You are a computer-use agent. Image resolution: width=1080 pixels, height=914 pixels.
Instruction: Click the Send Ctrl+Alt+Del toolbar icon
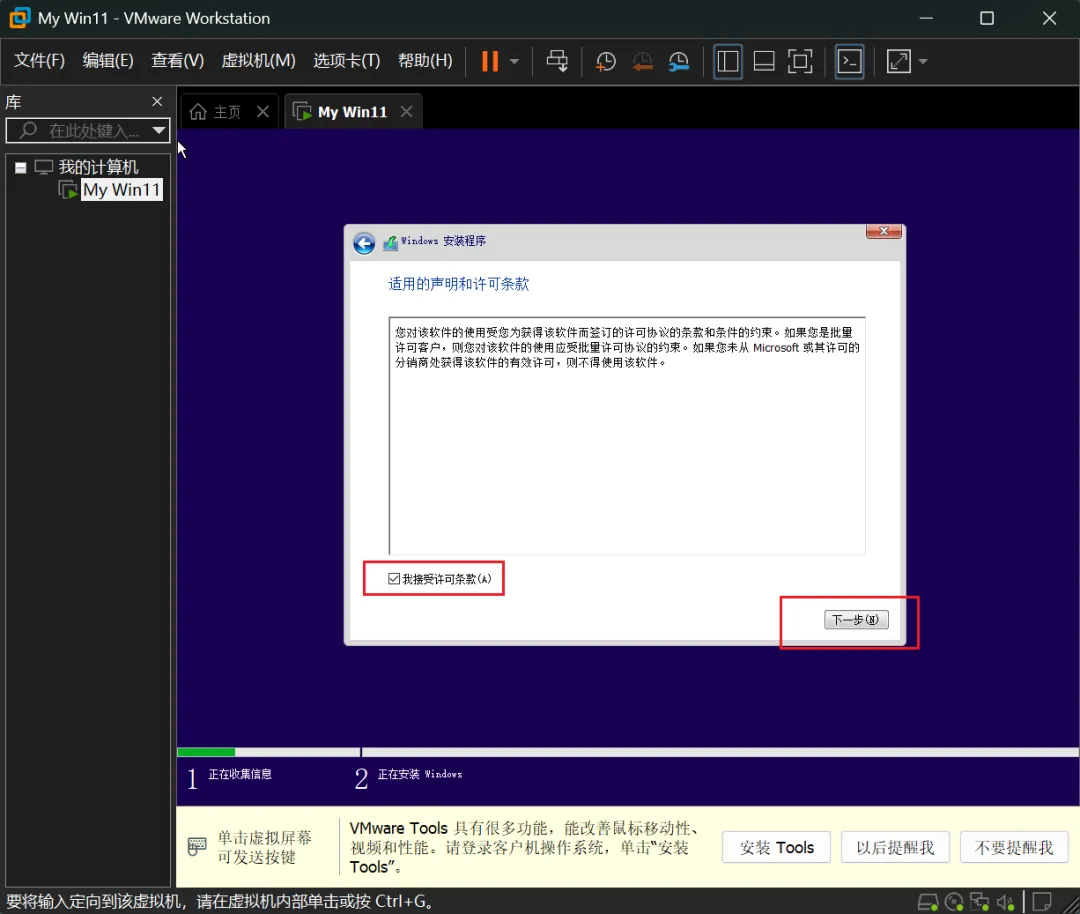[557, 61]
